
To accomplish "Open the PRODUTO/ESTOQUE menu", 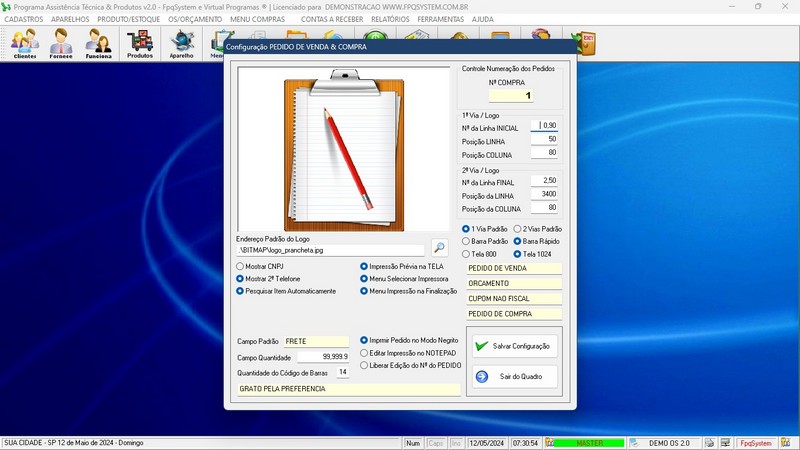I will point(129,19).
